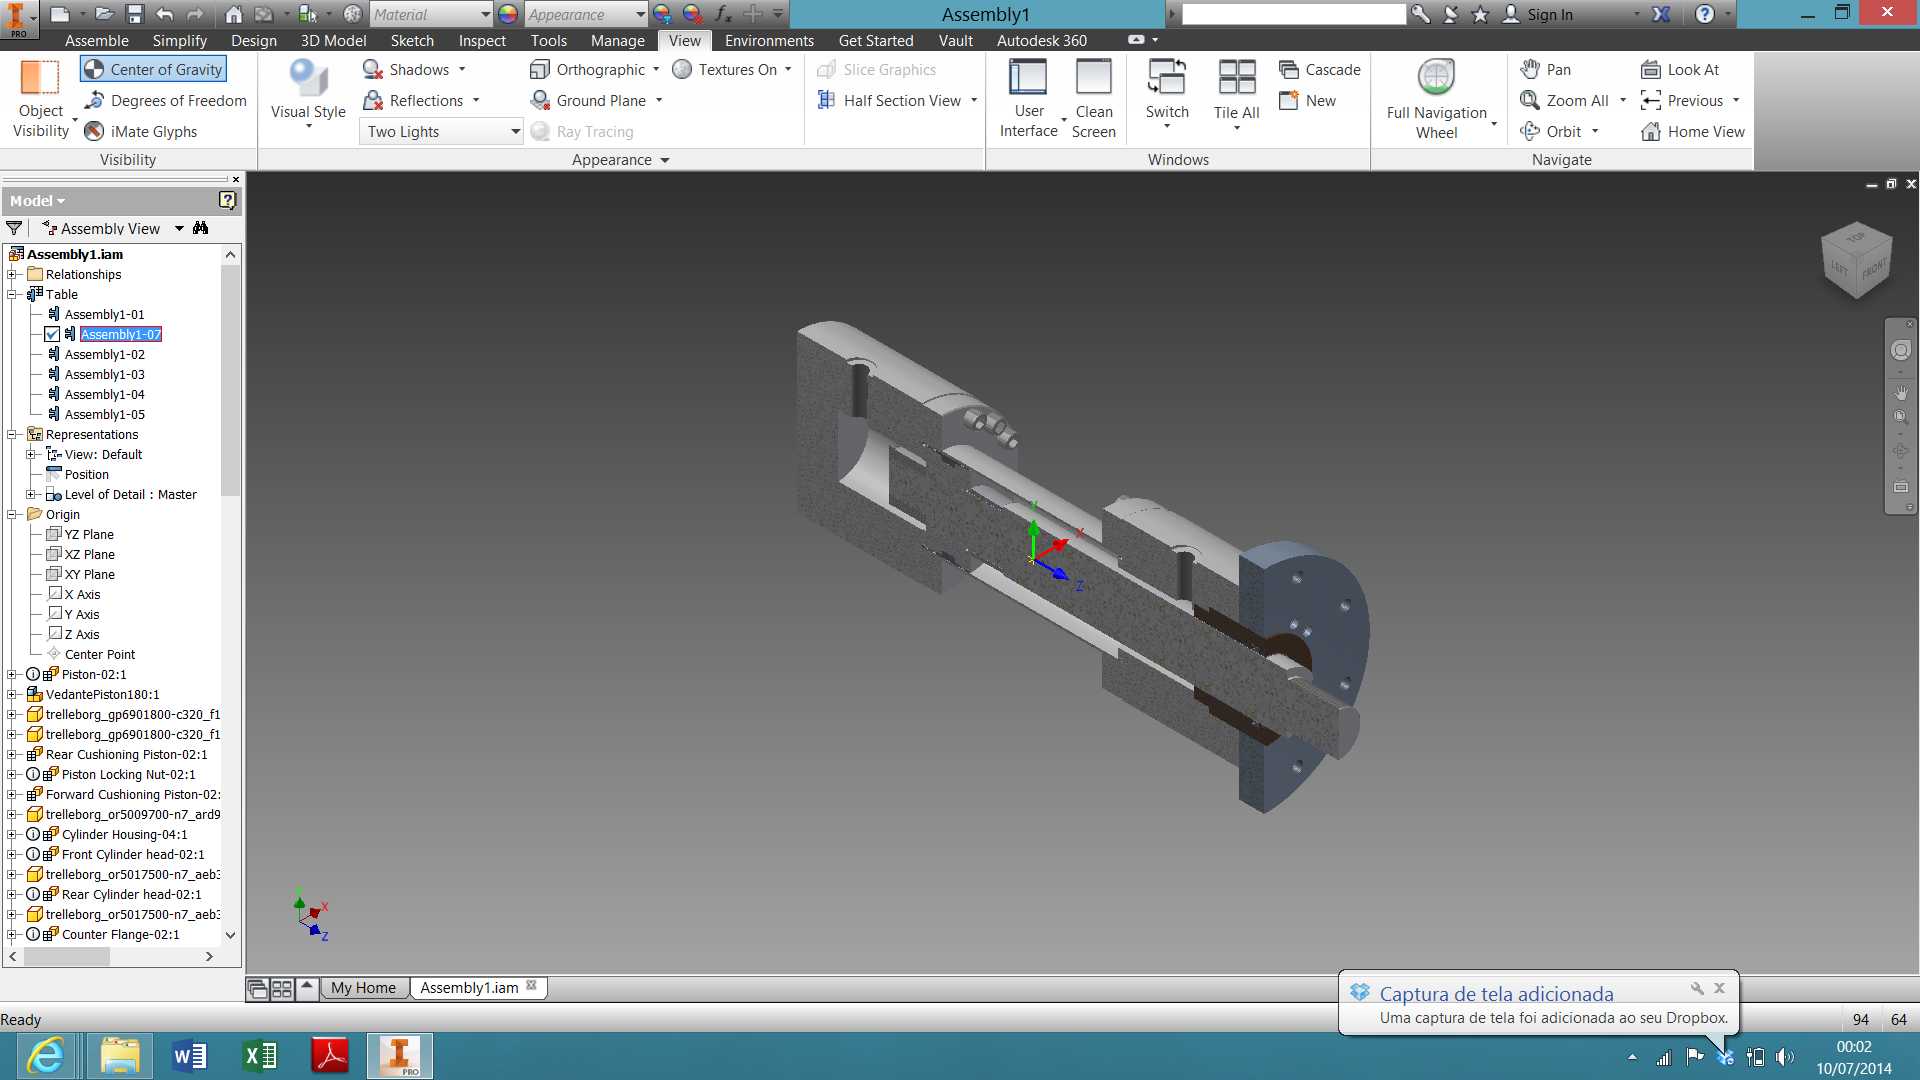Viewport: 1920px width, 1080px height.
Task: Open the Autodesk 360 ribbon tab
Action: [1041, 40]
